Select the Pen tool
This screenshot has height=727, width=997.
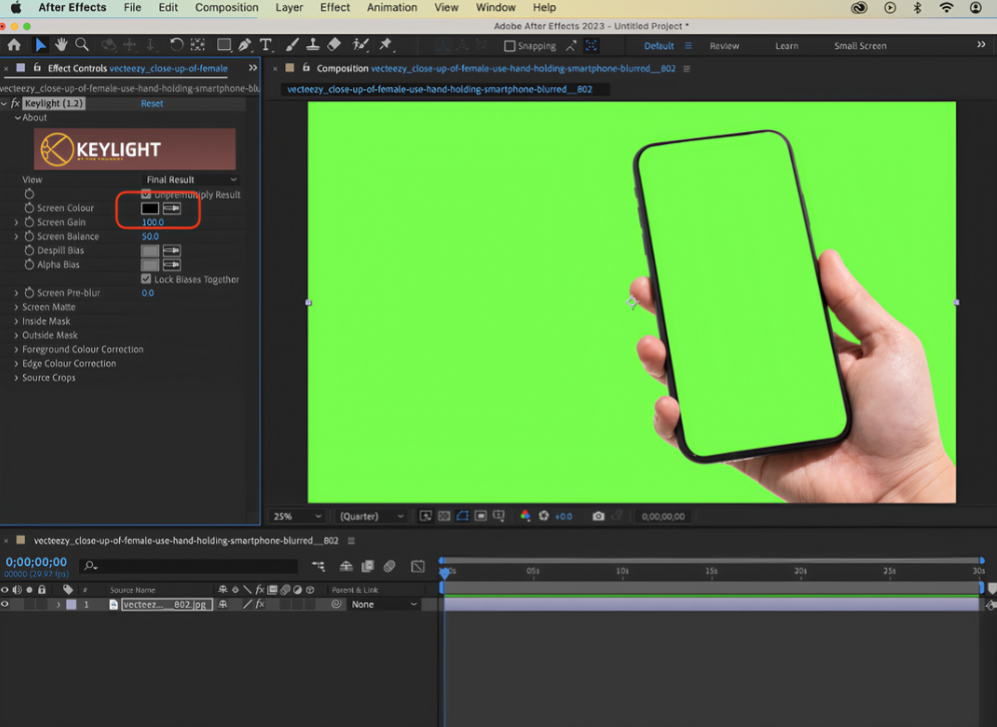[x=246, y=44]
